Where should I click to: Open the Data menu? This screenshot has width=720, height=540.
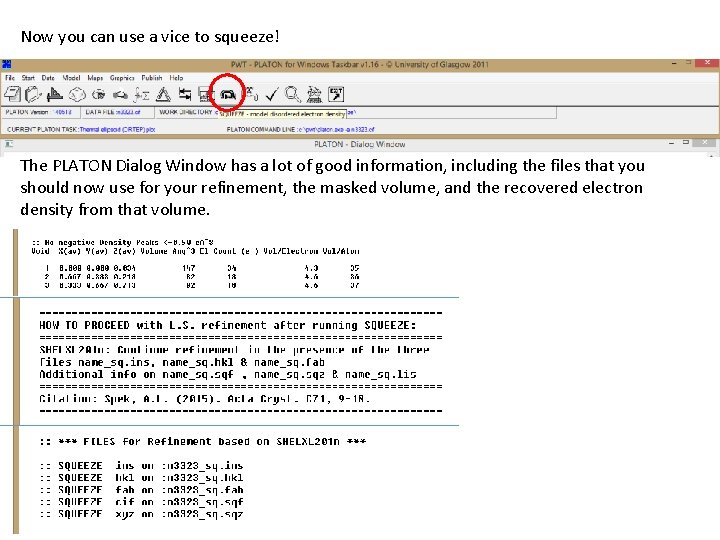click(48, 78)
